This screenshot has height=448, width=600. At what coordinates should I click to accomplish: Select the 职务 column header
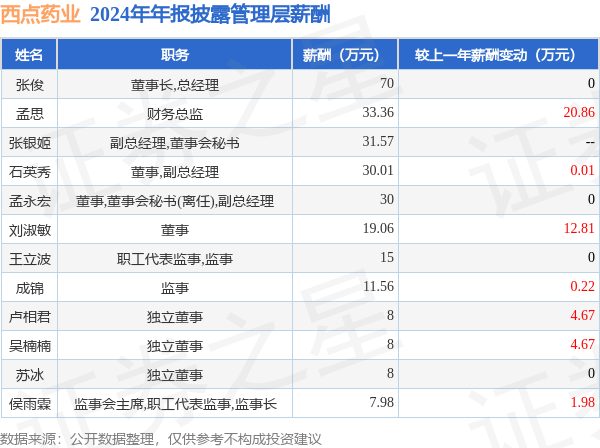[x=175, y=55]
